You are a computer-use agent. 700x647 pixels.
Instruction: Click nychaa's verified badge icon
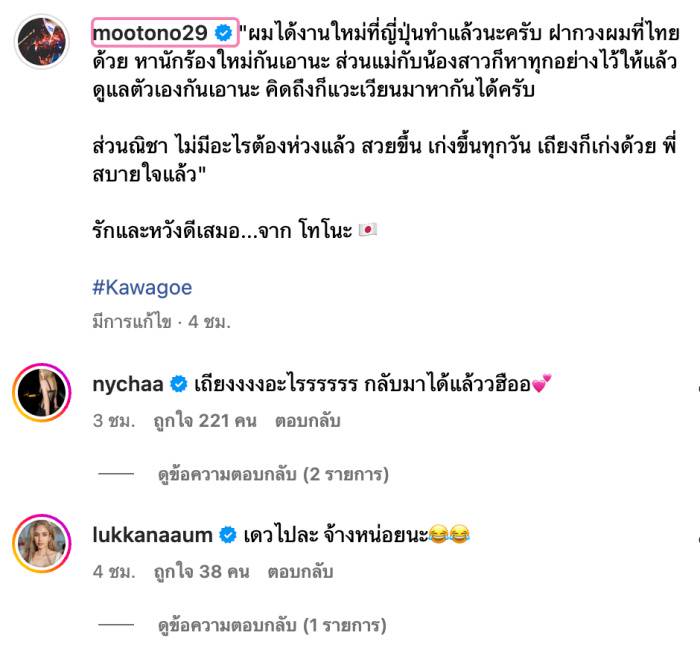[x=179, y=384]
